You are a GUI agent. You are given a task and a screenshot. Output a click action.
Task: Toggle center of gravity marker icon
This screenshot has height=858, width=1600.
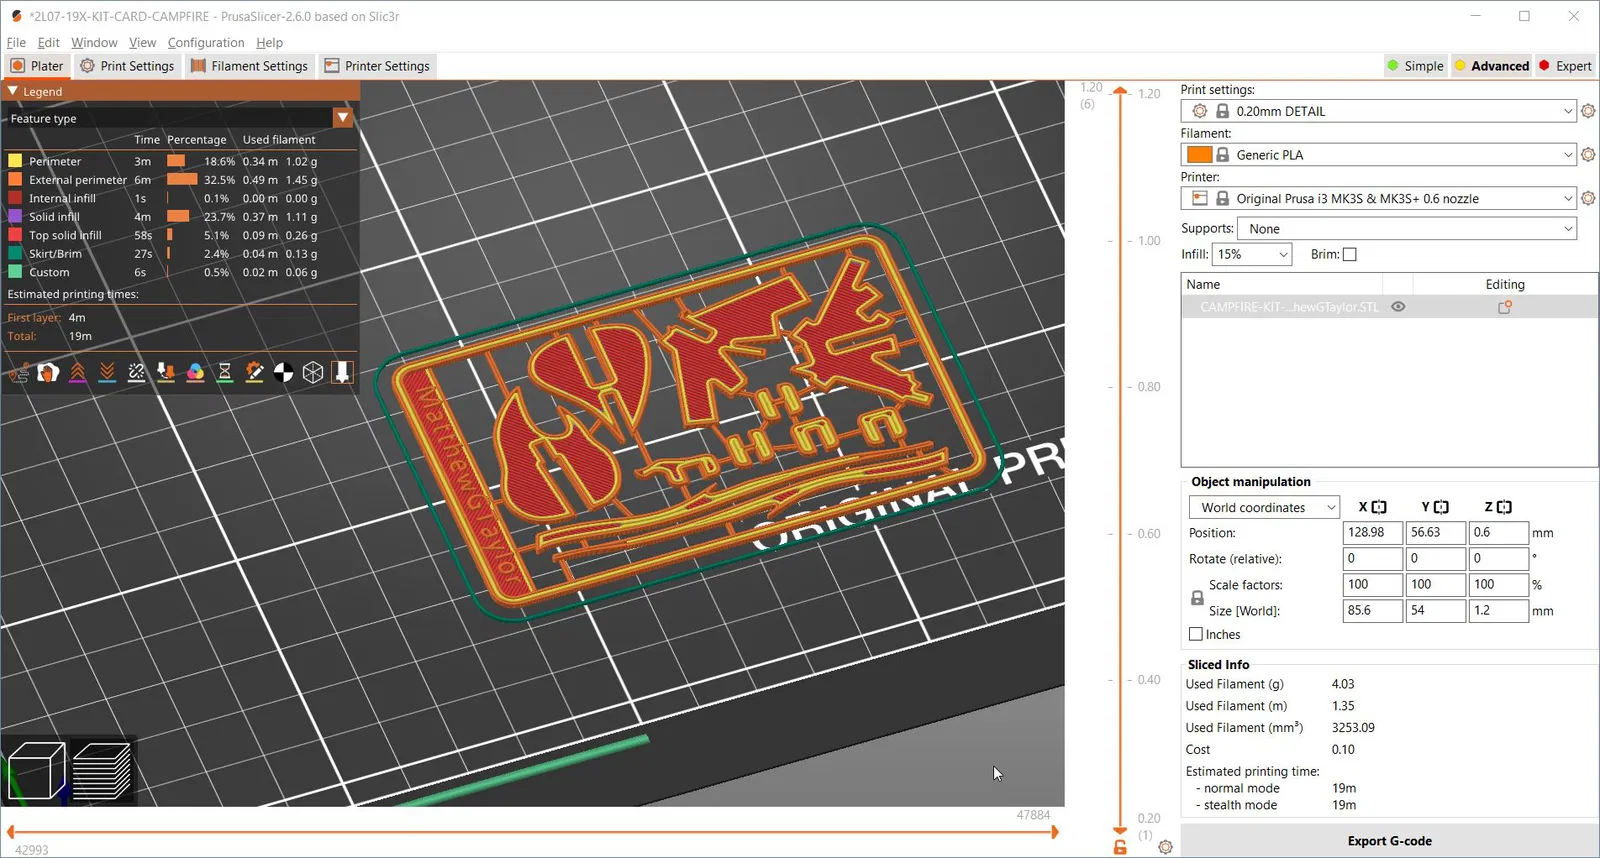284,373
